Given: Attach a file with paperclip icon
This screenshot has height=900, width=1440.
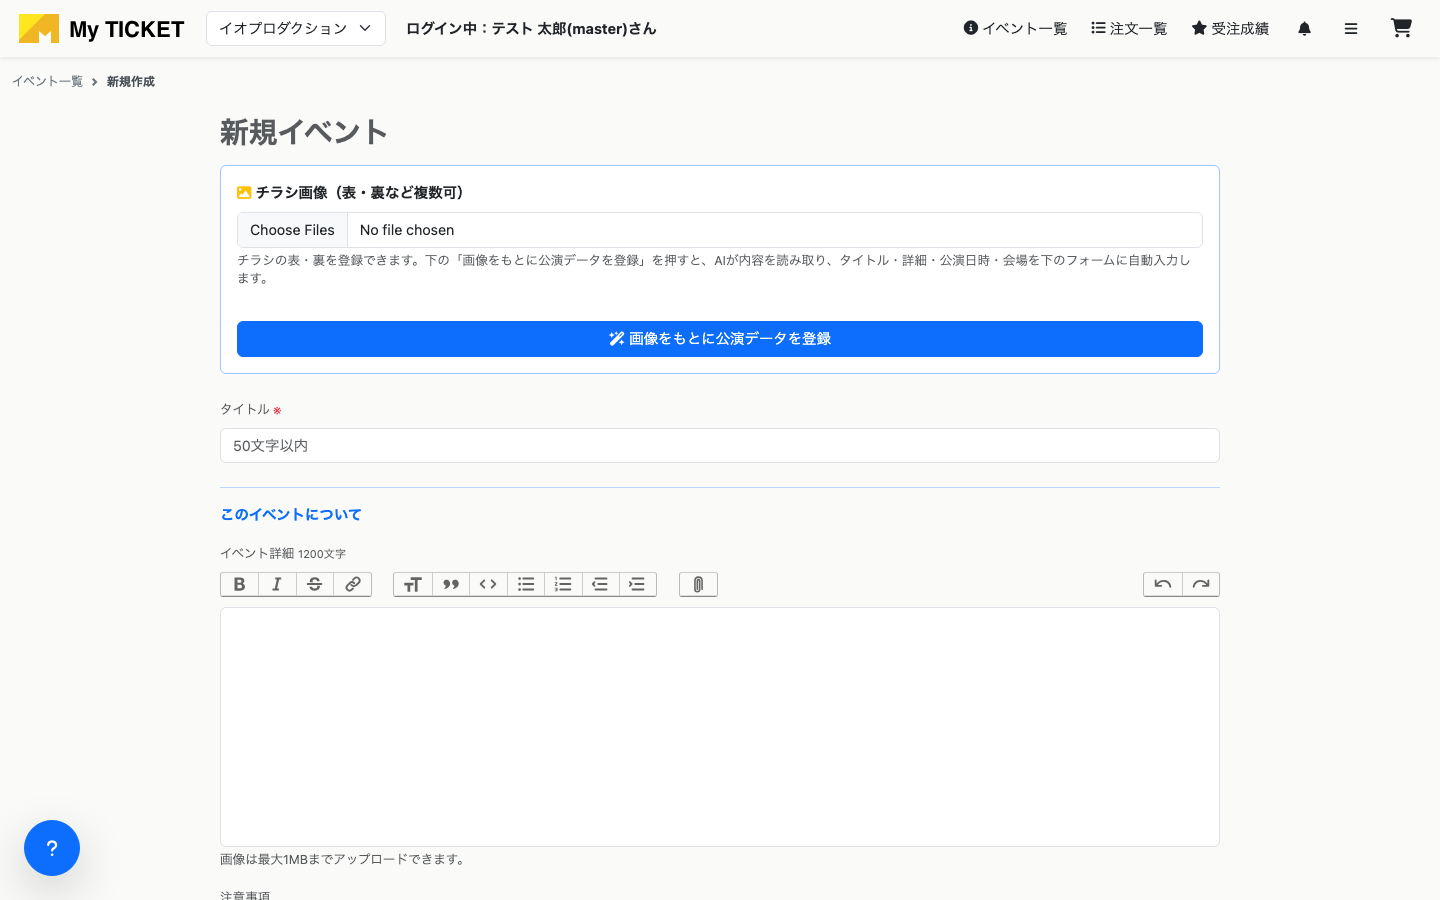Looking at the screenshot, I should click(x=698, y=584).
